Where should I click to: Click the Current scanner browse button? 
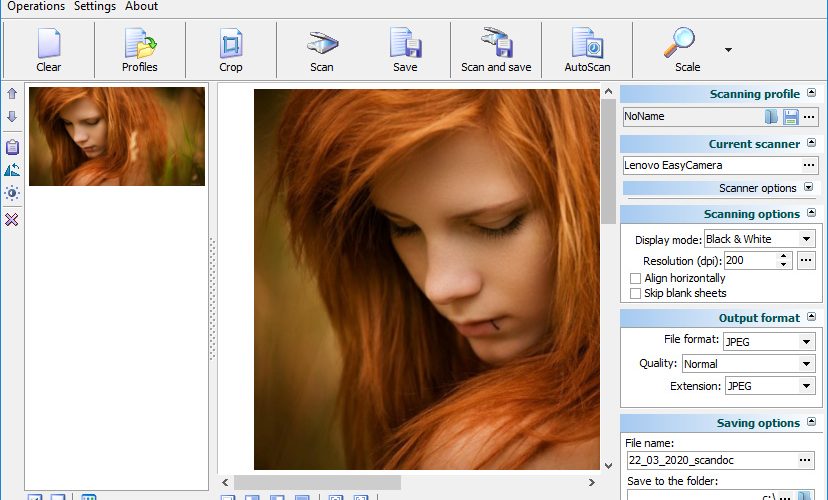(x=808, y=165)
